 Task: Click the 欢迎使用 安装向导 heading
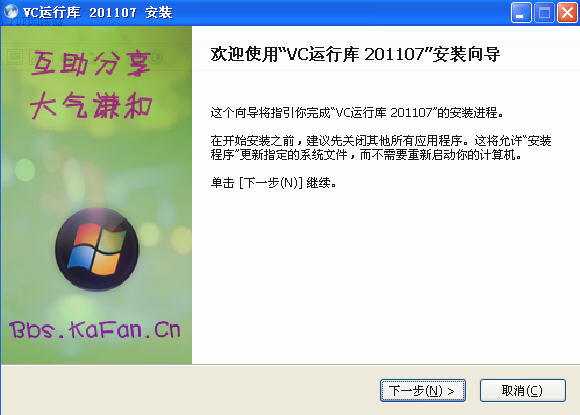(x=355, y=55)
